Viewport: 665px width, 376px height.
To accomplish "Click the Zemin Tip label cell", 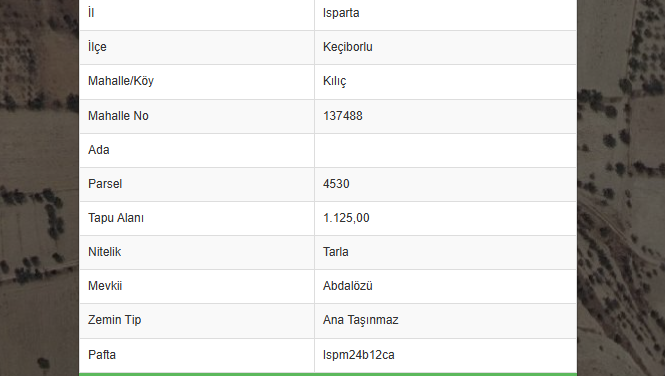I will (x=197, y=320).
